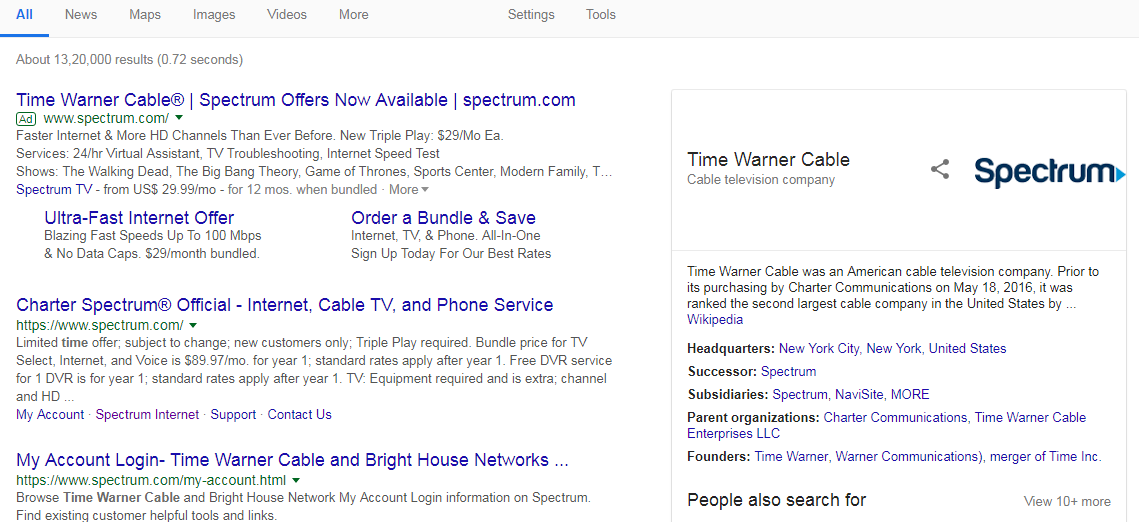Open the arrow beside https://www.spectrum.com/ result URL
Image resolution: width=1139 pixels, height=522 pixels.
point(193,325)
